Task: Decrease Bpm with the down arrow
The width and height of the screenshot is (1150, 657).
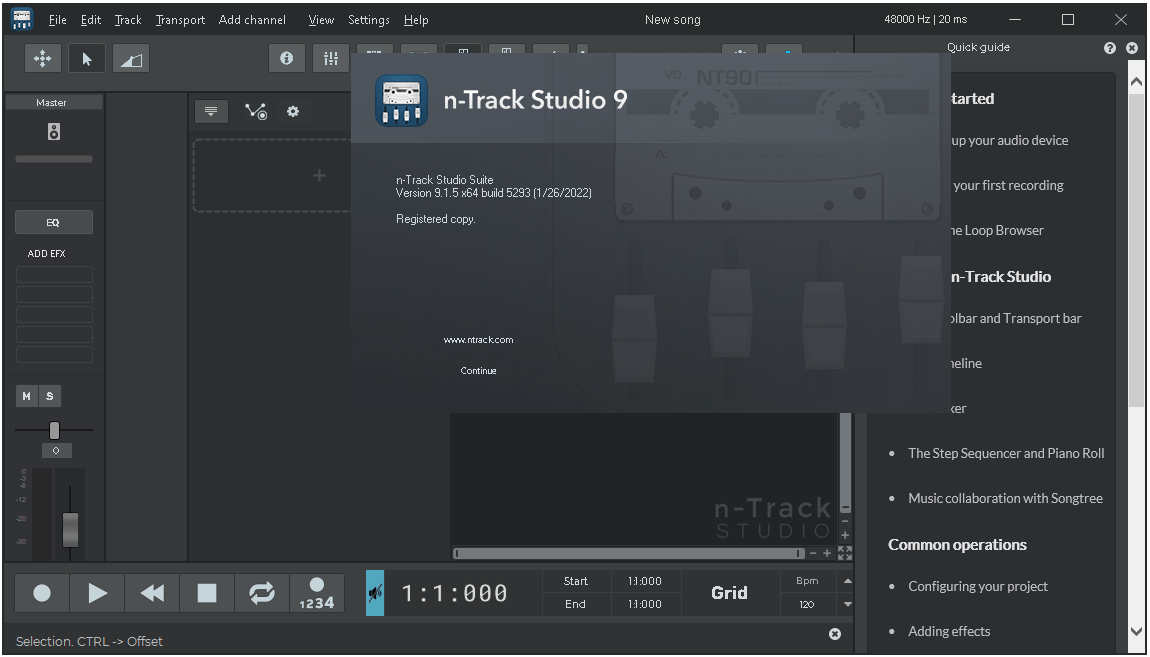Action: 848,604
